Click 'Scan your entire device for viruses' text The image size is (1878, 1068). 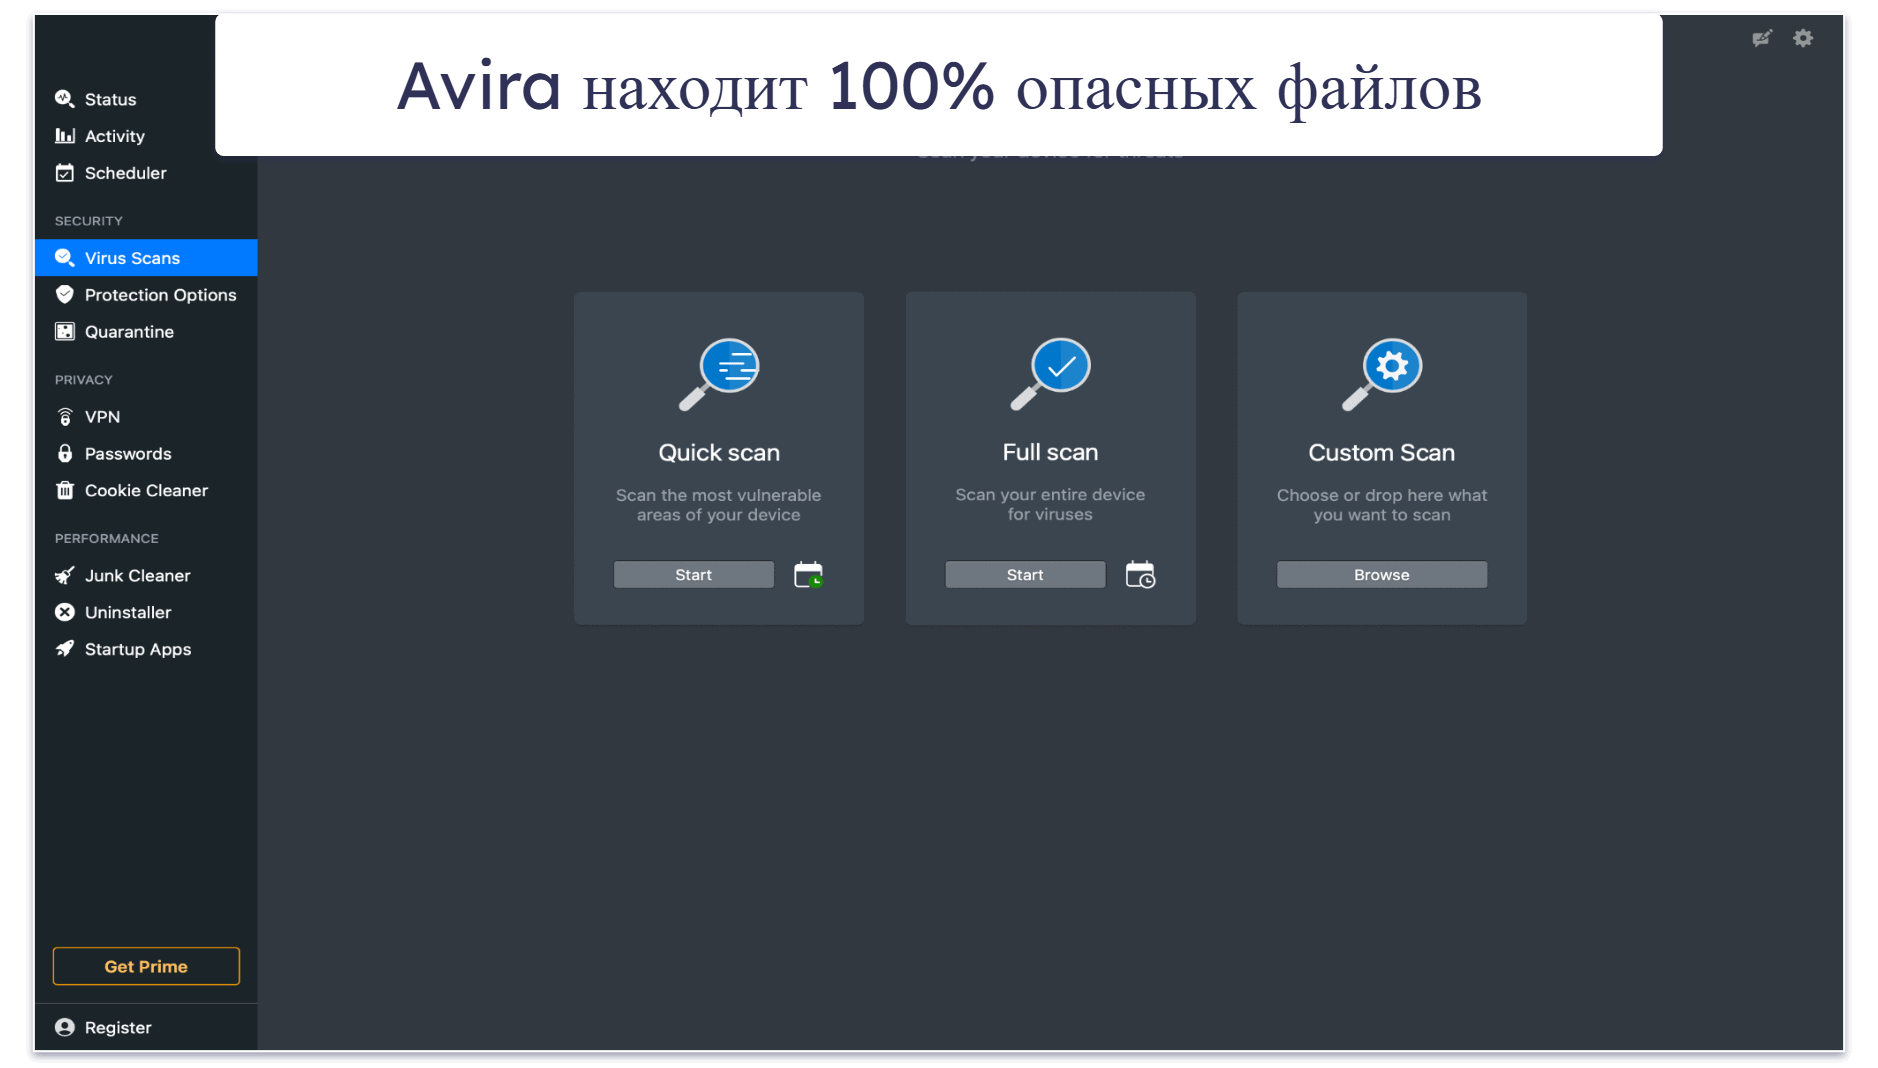pos(1050,505)
